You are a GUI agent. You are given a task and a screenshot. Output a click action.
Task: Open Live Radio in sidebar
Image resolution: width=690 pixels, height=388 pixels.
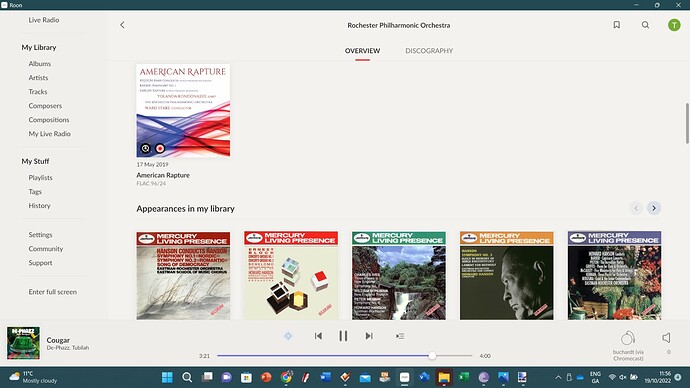[44, 20]
